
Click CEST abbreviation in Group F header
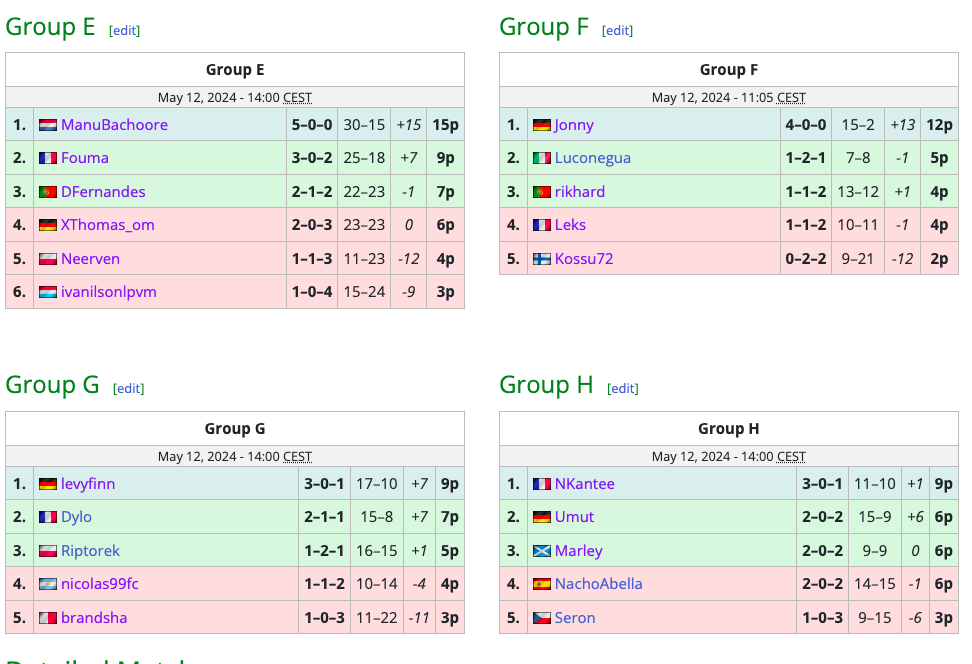[x=791, y=97]
